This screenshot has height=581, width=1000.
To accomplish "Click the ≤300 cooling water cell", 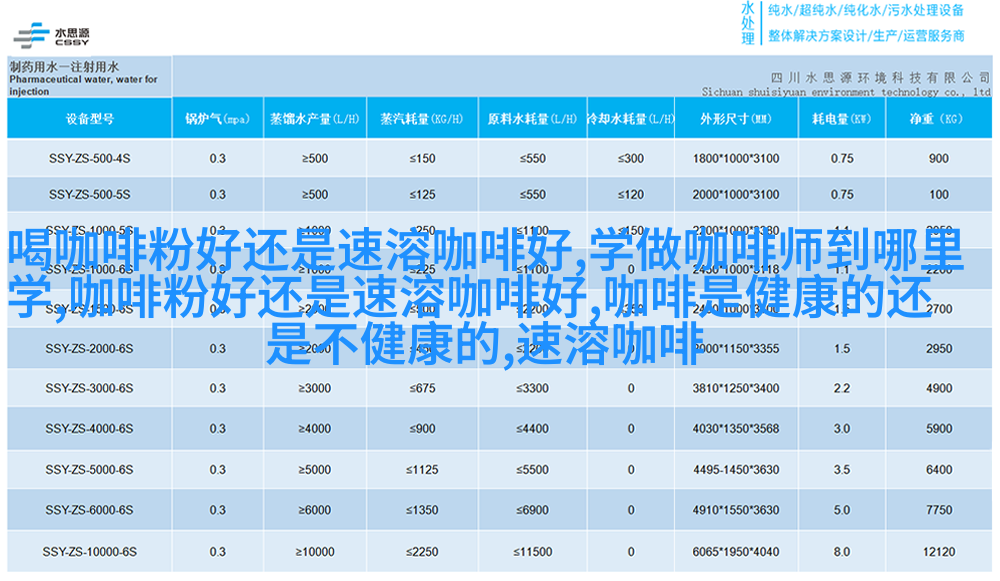I will pyautogui.click(x=630, y=158).
